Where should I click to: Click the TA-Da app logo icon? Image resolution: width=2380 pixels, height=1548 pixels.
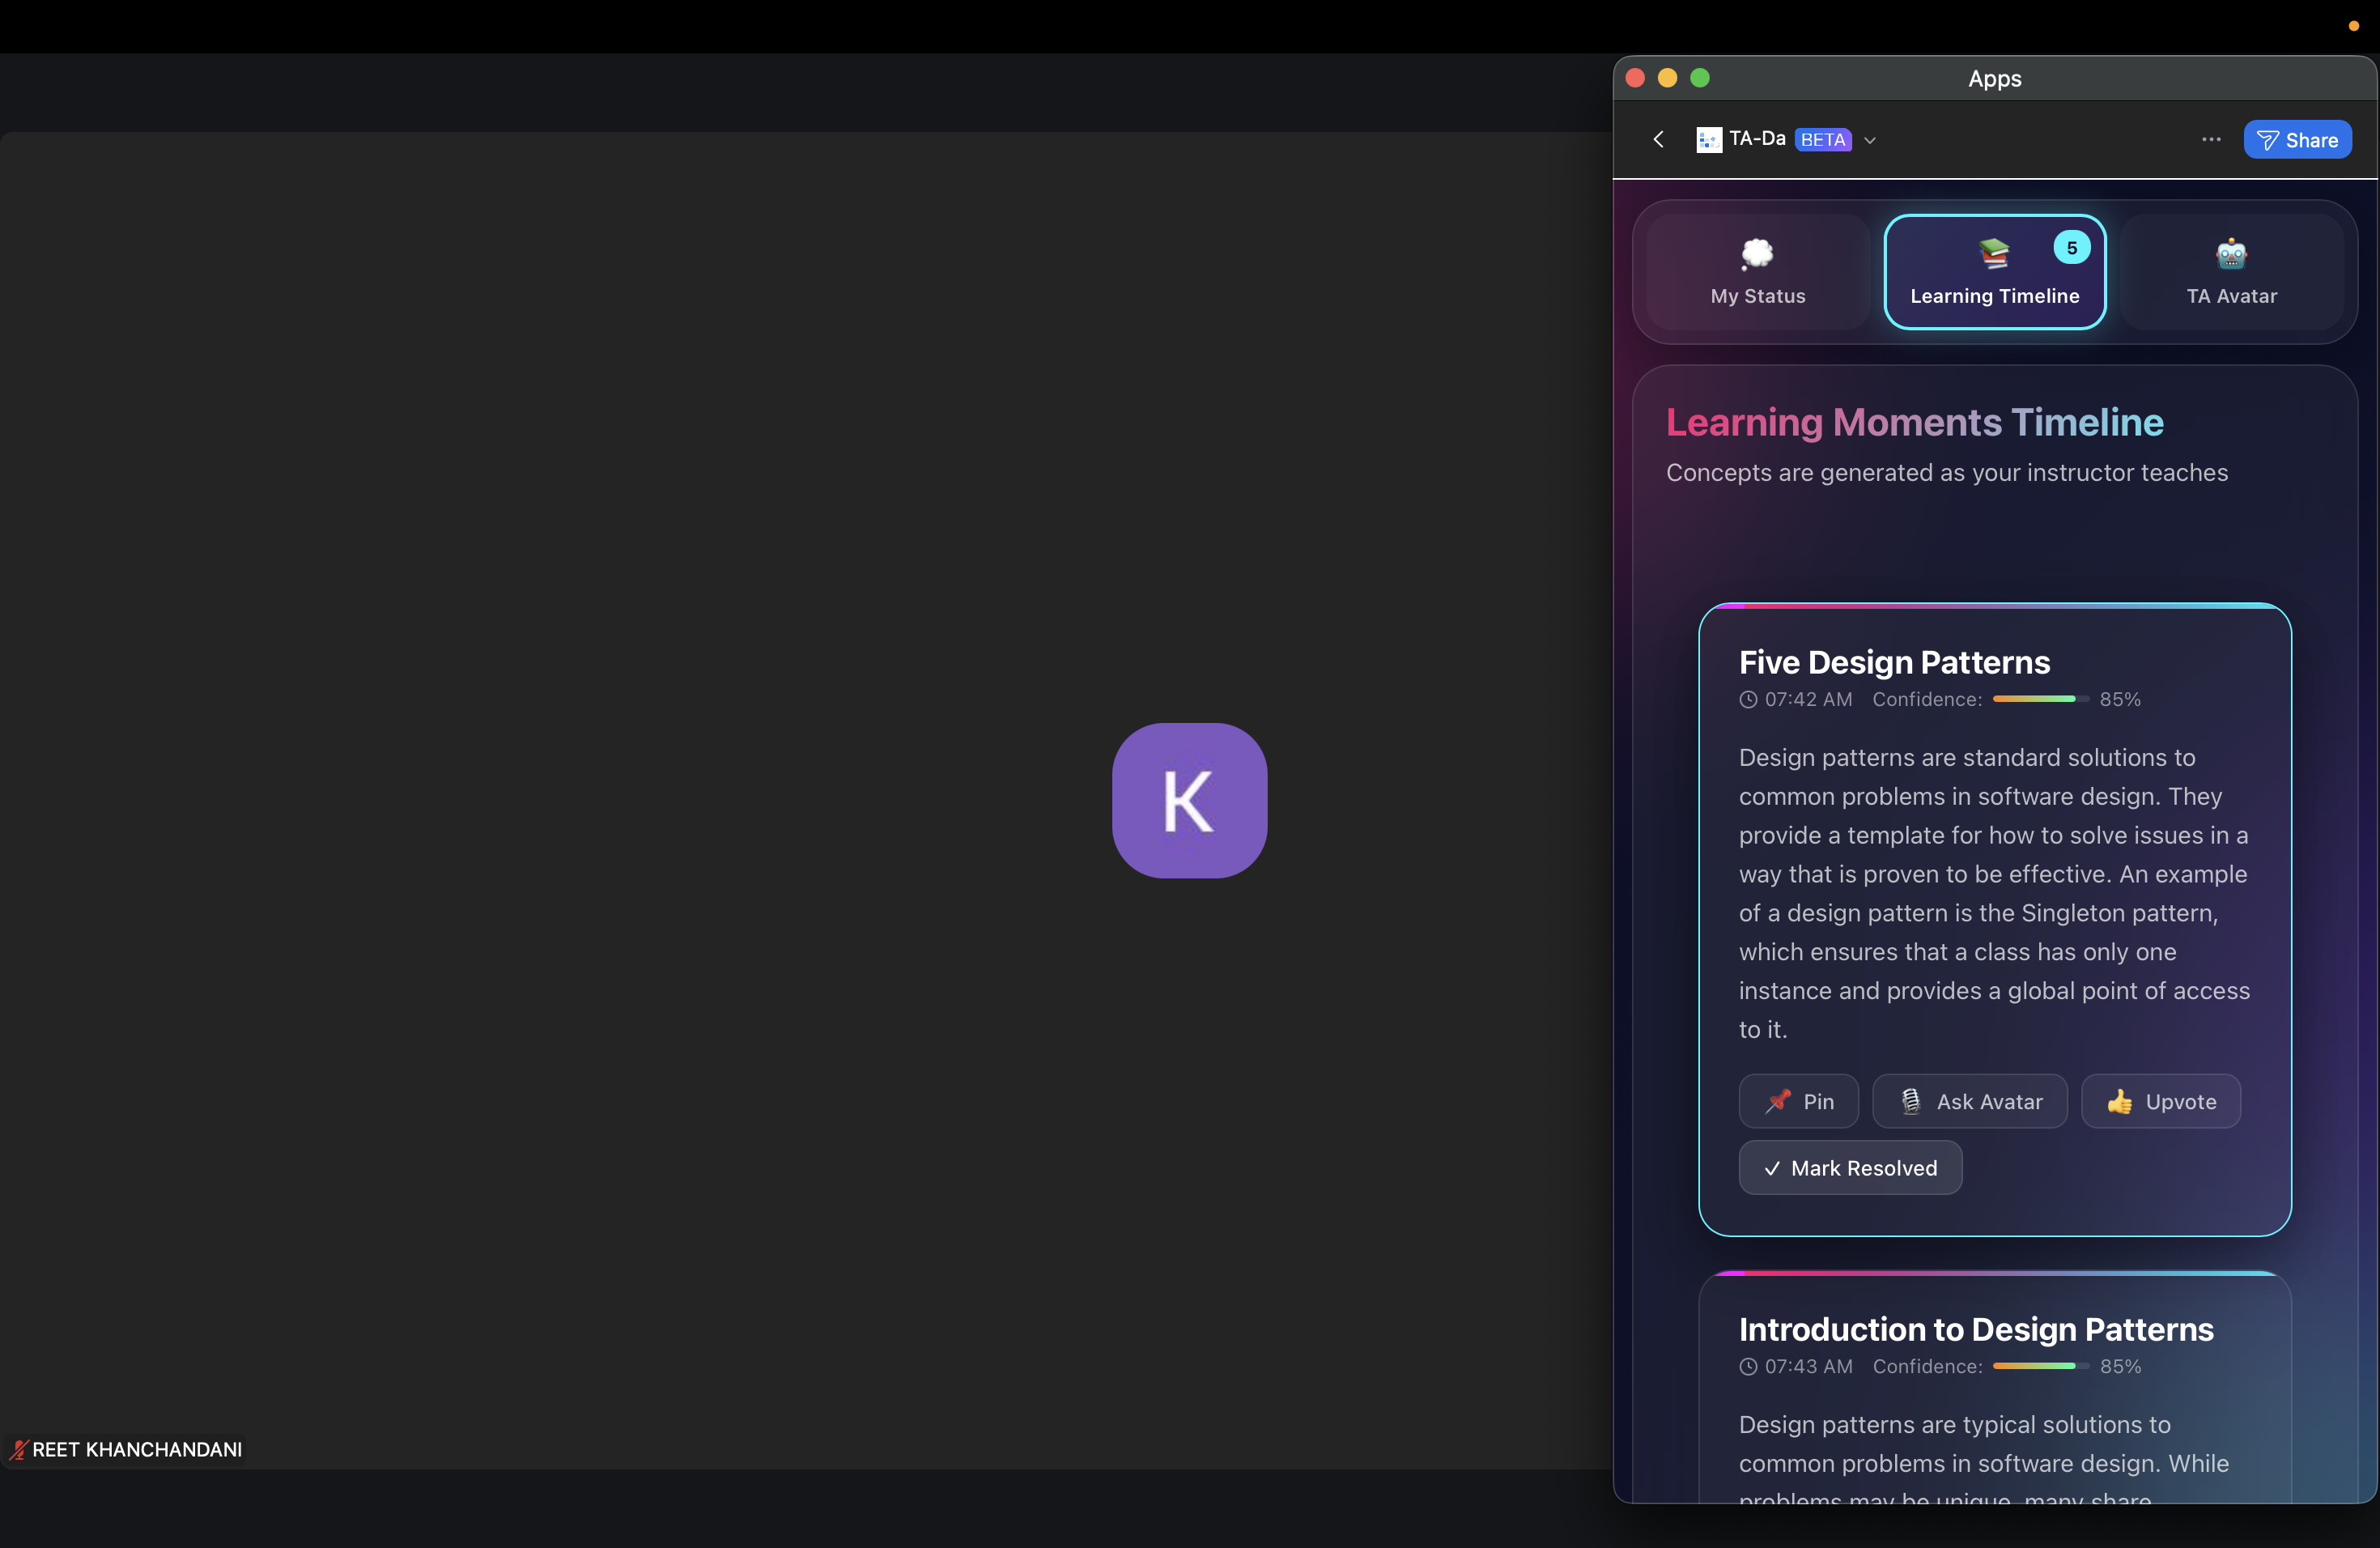coord(1709,140)
